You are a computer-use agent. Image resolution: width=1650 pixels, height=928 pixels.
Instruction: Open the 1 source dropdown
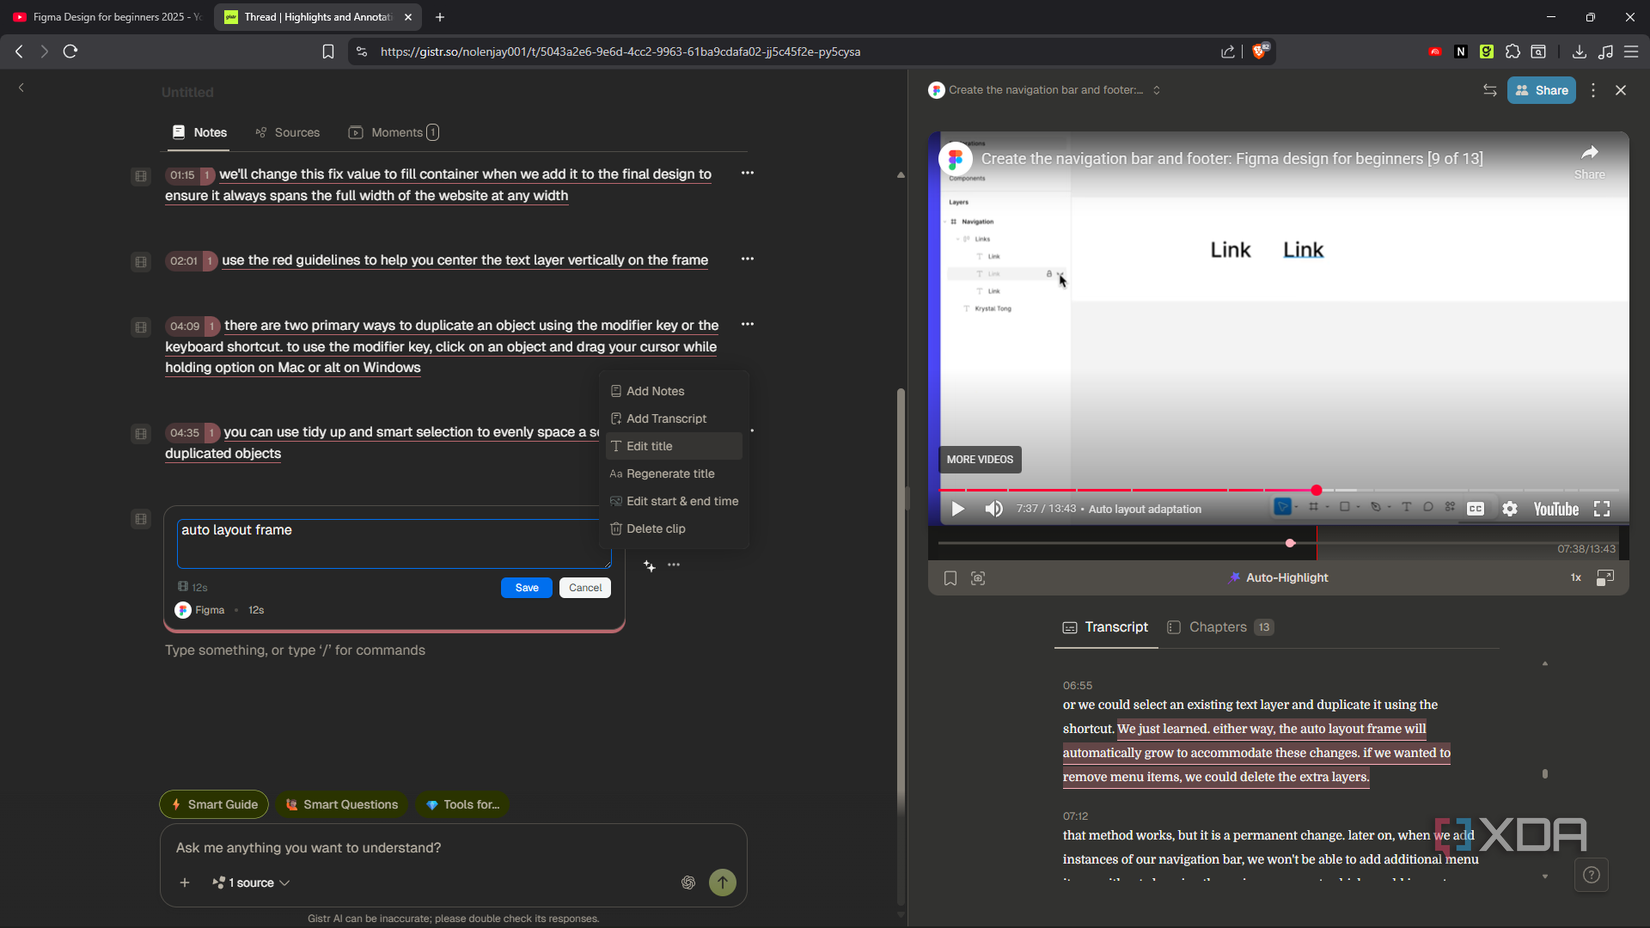pos(251,883)
